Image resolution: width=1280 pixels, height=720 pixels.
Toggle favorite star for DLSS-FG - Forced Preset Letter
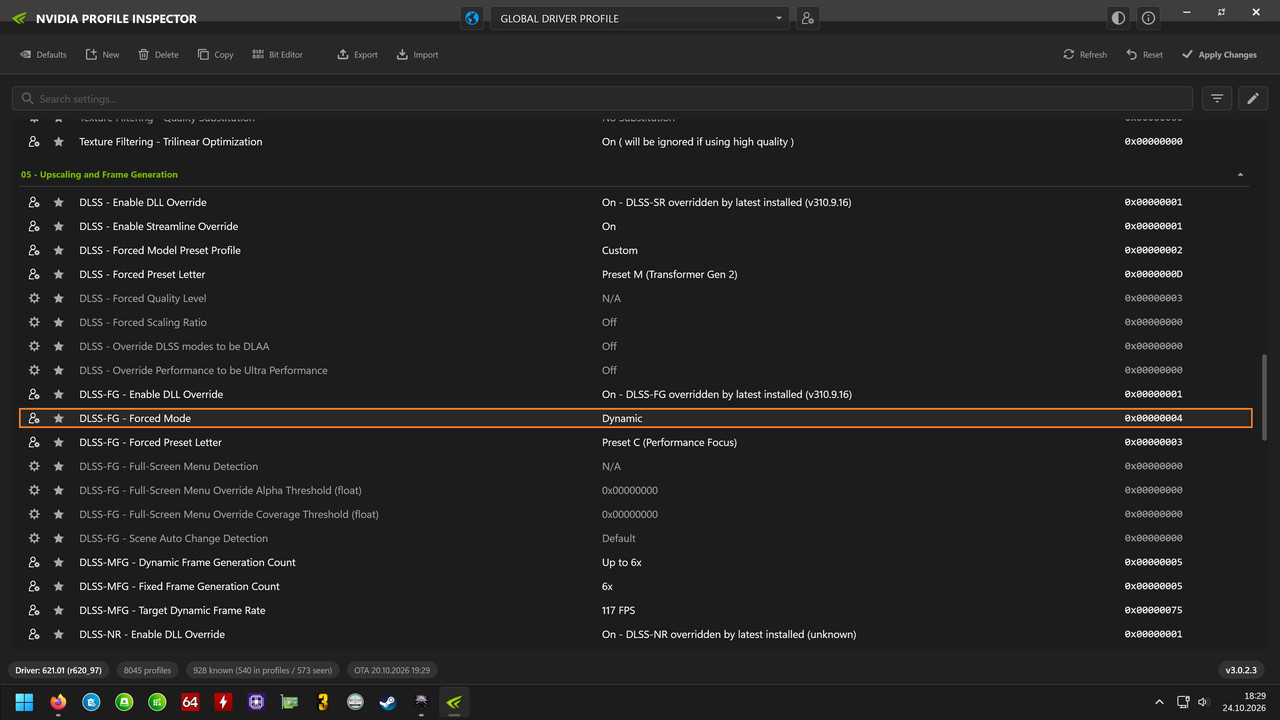point(59,442)
